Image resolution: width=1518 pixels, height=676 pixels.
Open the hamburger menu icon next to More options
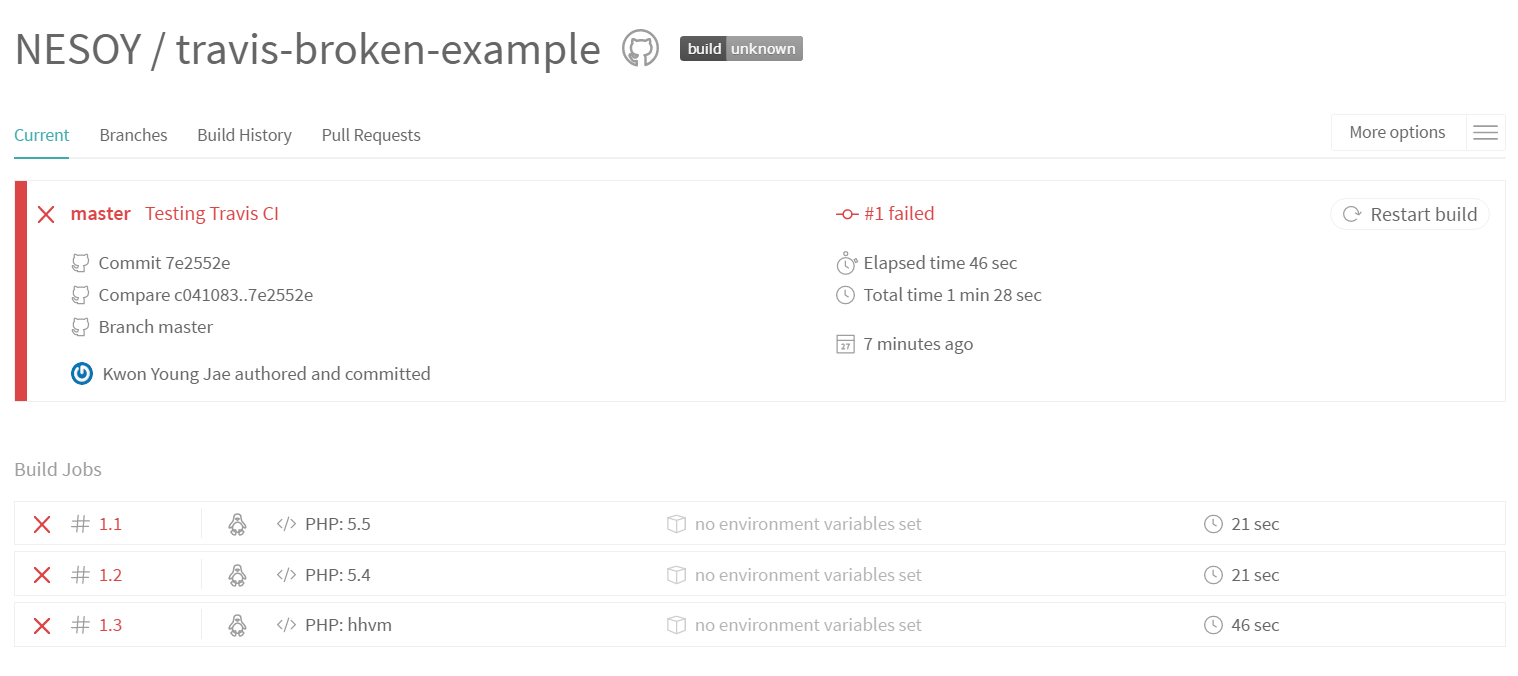tap(1485, 132)
